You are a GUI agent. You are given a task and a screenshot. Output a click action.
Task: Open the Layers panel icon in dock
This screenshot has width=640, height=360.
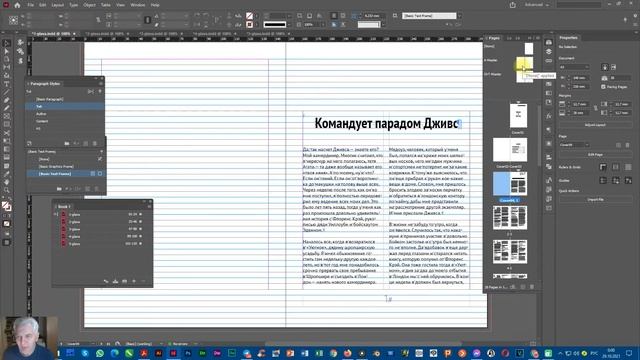point(549,51)
